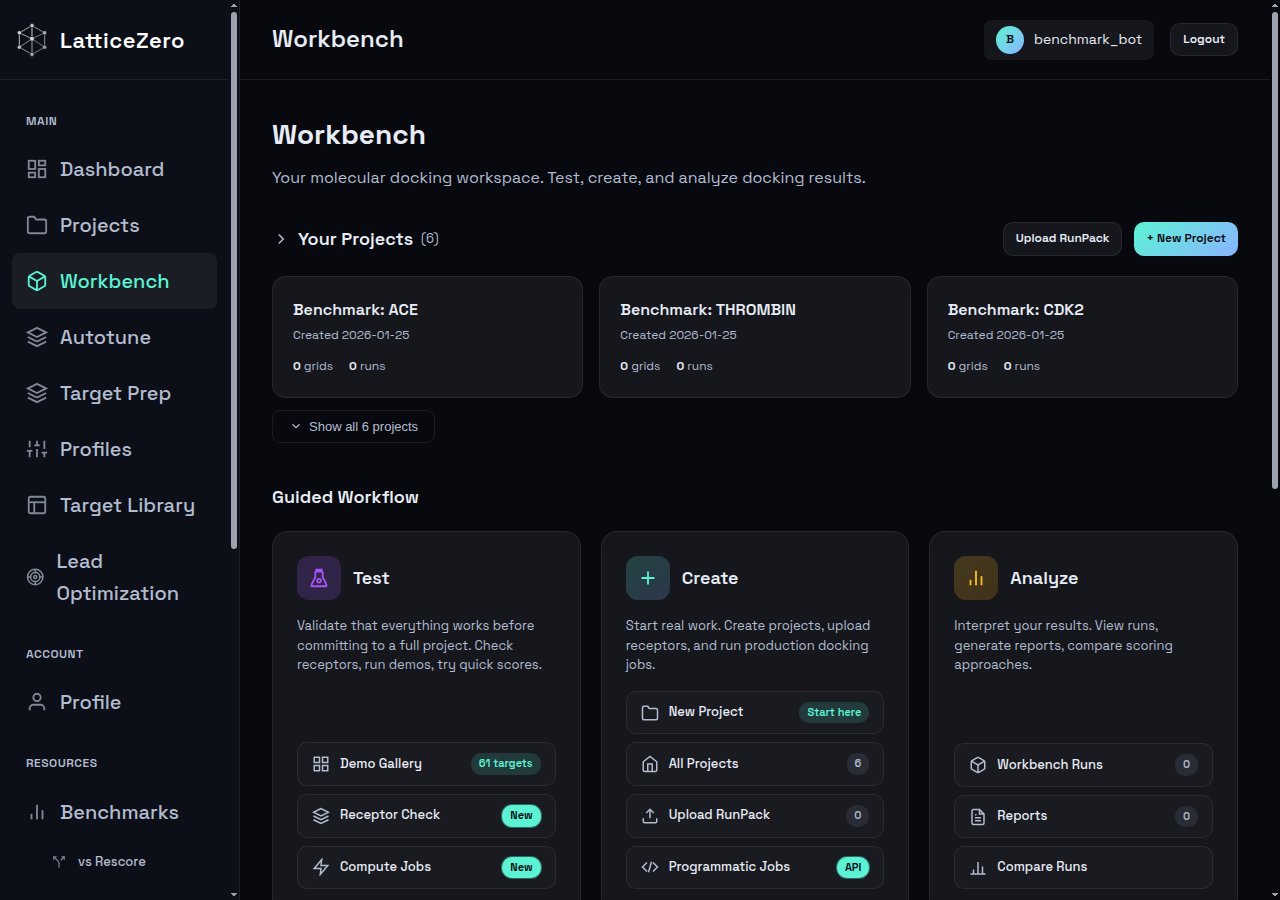
Task: Click the top Upload RunPack button
Action: 1062,239
